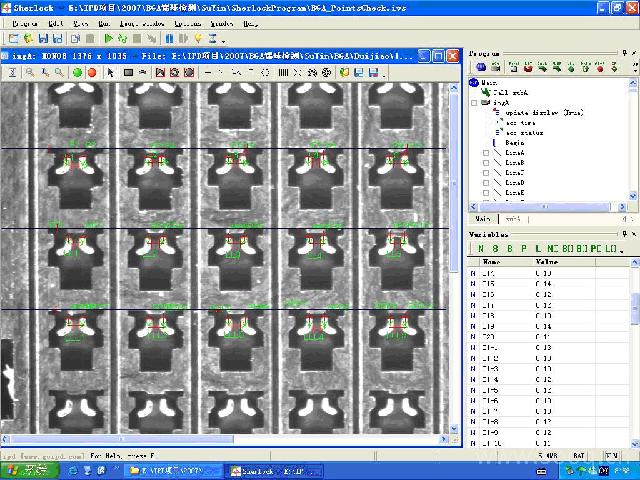
Task: Click the N variable type filter button
Action: point(480,247)
